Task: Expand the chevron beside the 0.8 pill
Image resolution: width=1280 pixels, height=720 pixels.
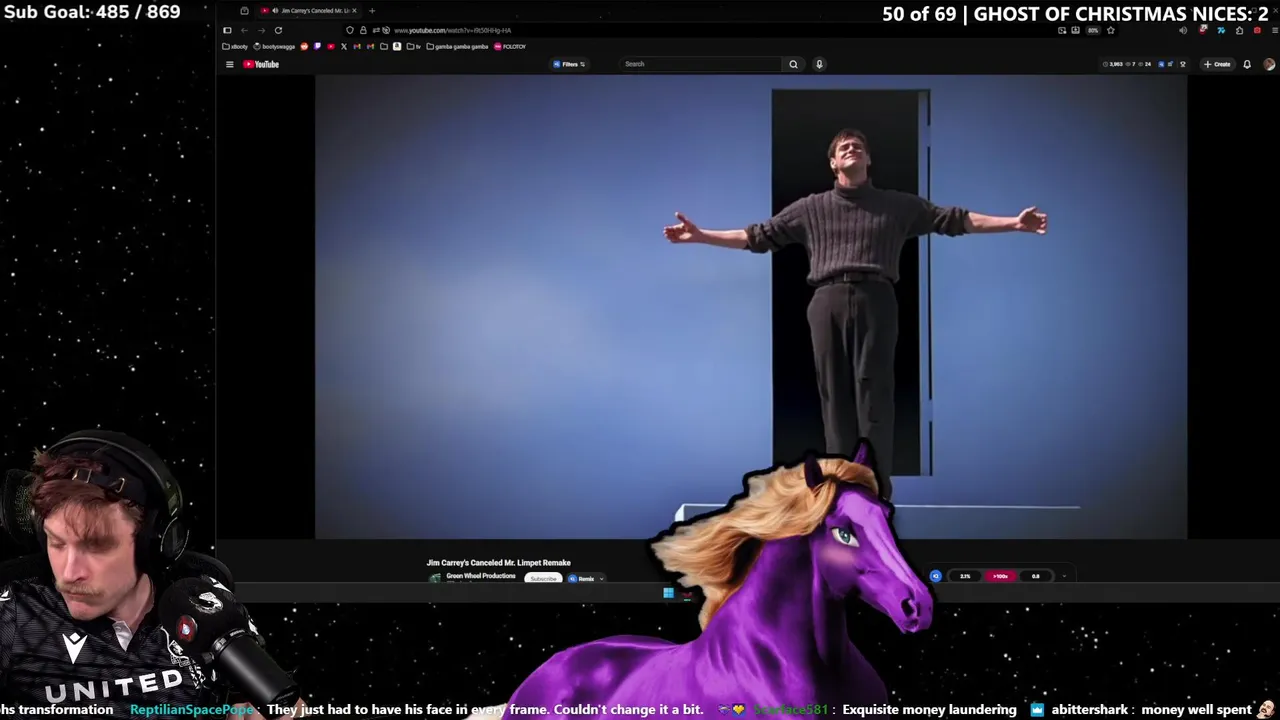Action: [1064, 576]
